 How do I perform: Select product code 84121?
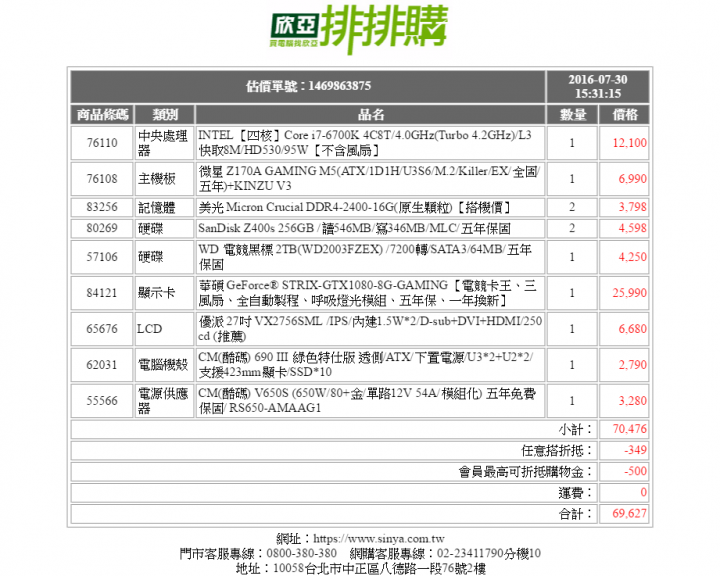102,293
